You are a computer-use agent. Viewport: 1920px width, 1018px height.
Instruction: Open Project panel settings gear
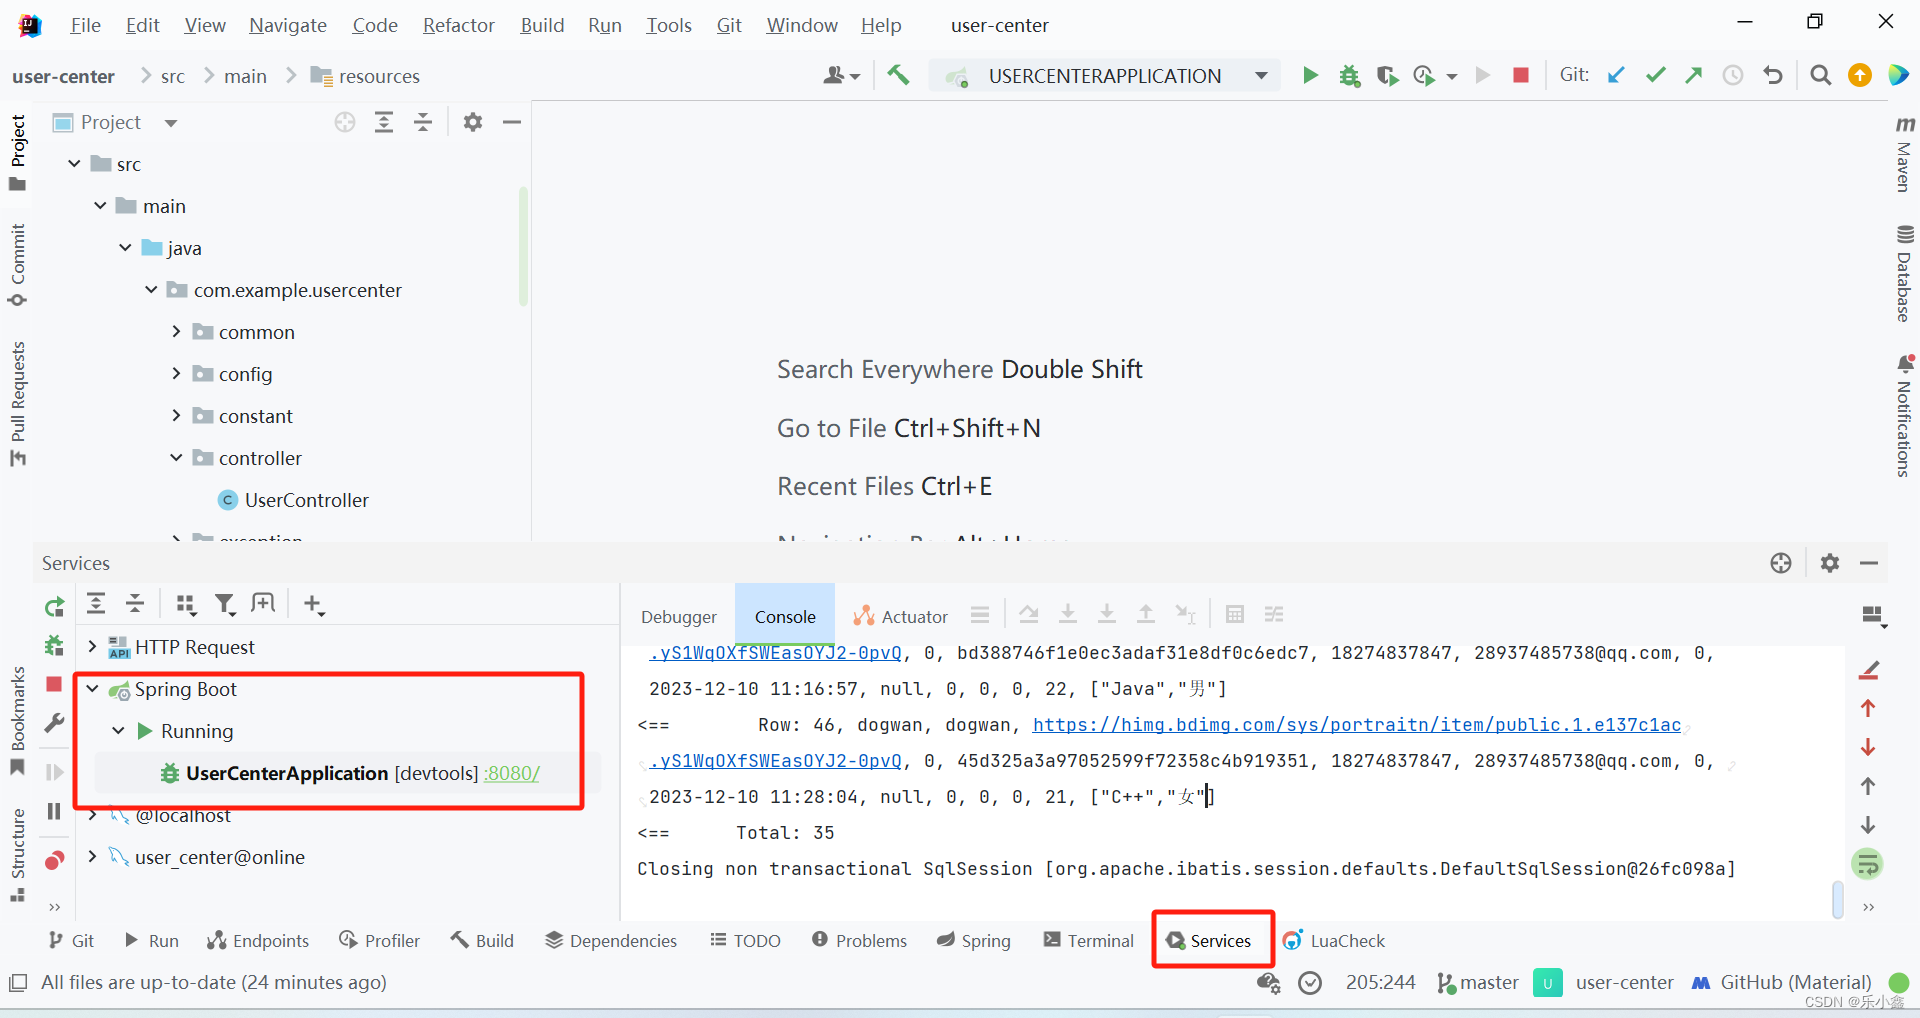pyautogui.click(x=473, y=122)
